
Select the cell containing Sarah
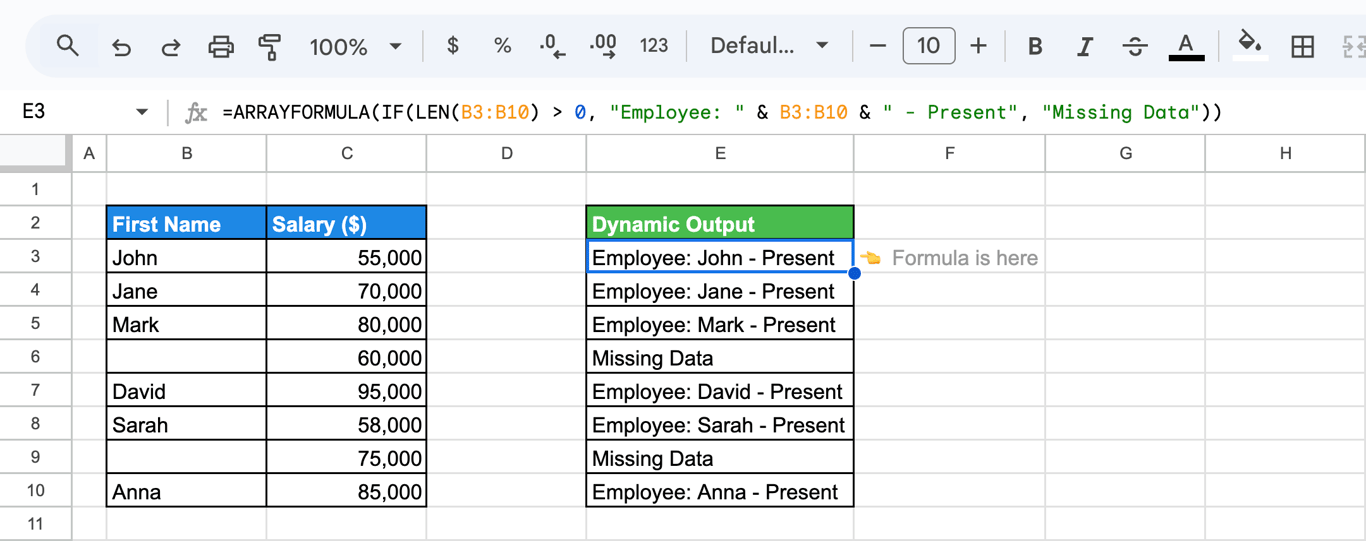[x=186, y=424]
